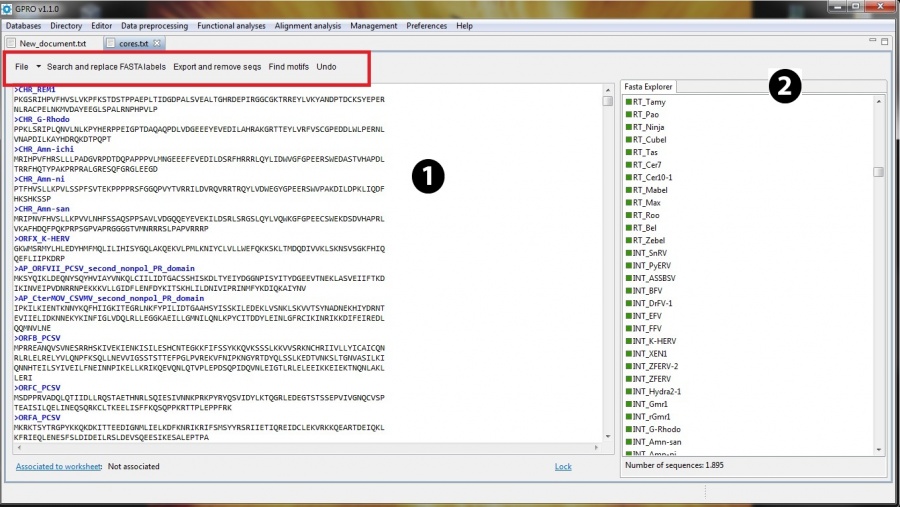
Task: Open the Databases menu
Action: point(24,25)
